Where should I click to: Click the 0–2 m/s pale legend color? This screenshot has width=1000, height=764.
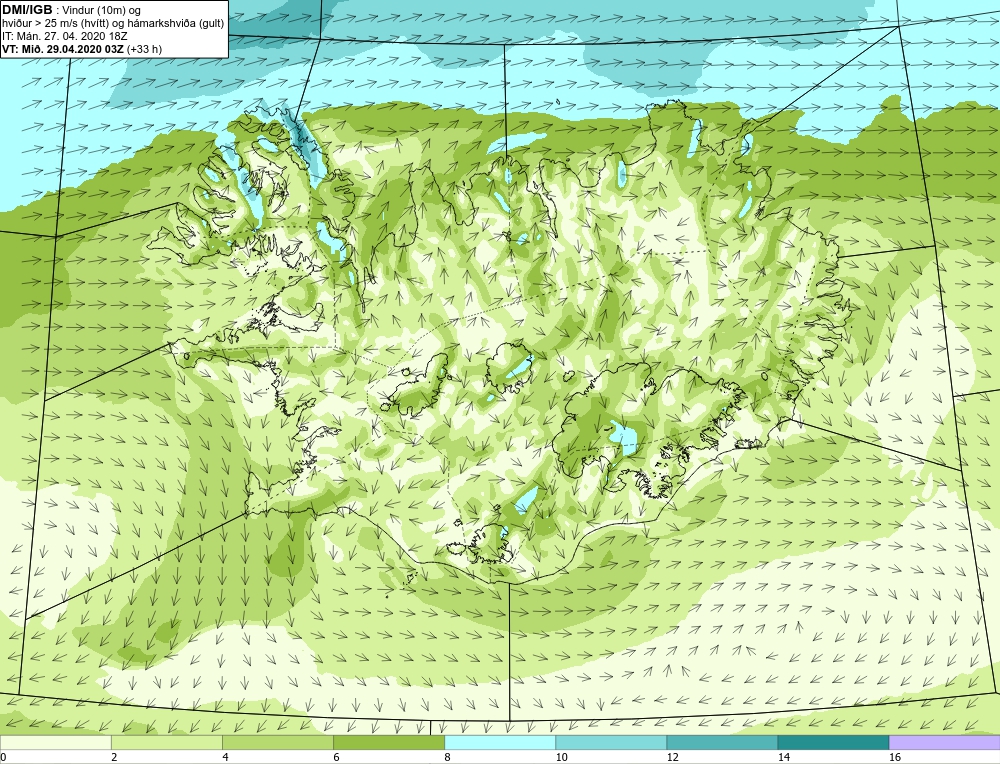pyautogui.click(x=55, y=742)
